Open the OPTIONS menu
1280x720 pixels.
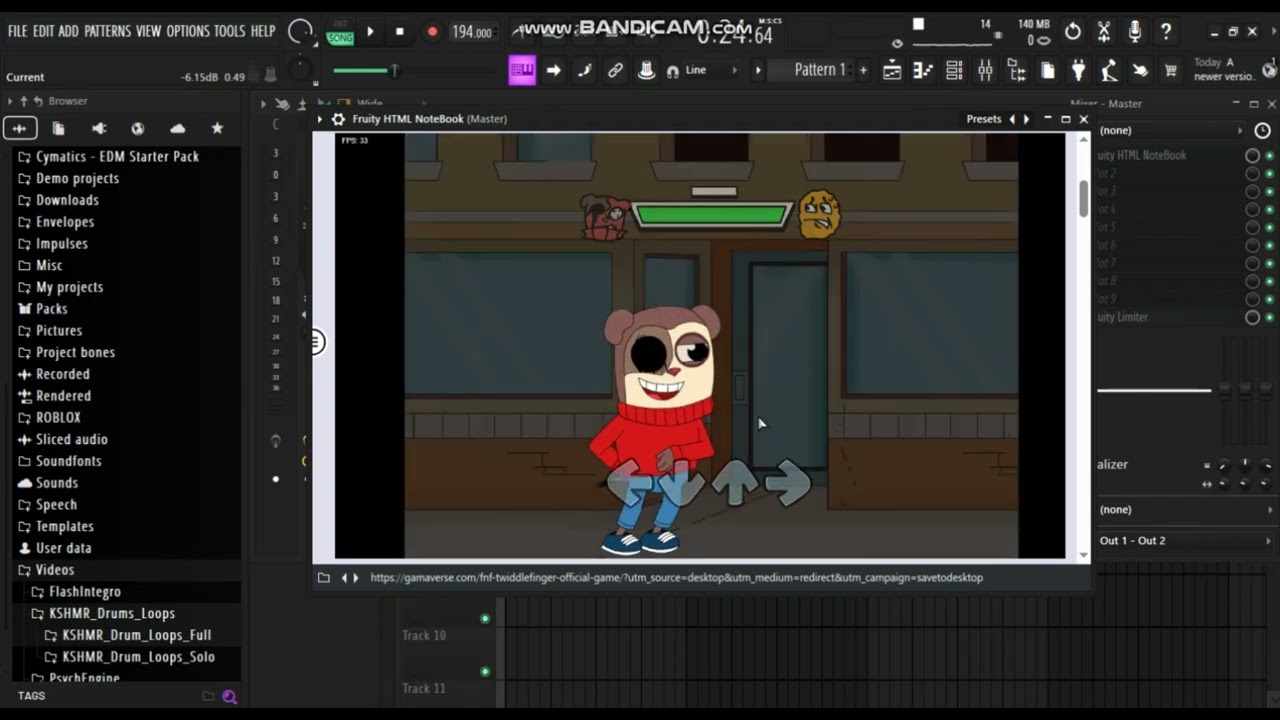(x=188, y=31)
